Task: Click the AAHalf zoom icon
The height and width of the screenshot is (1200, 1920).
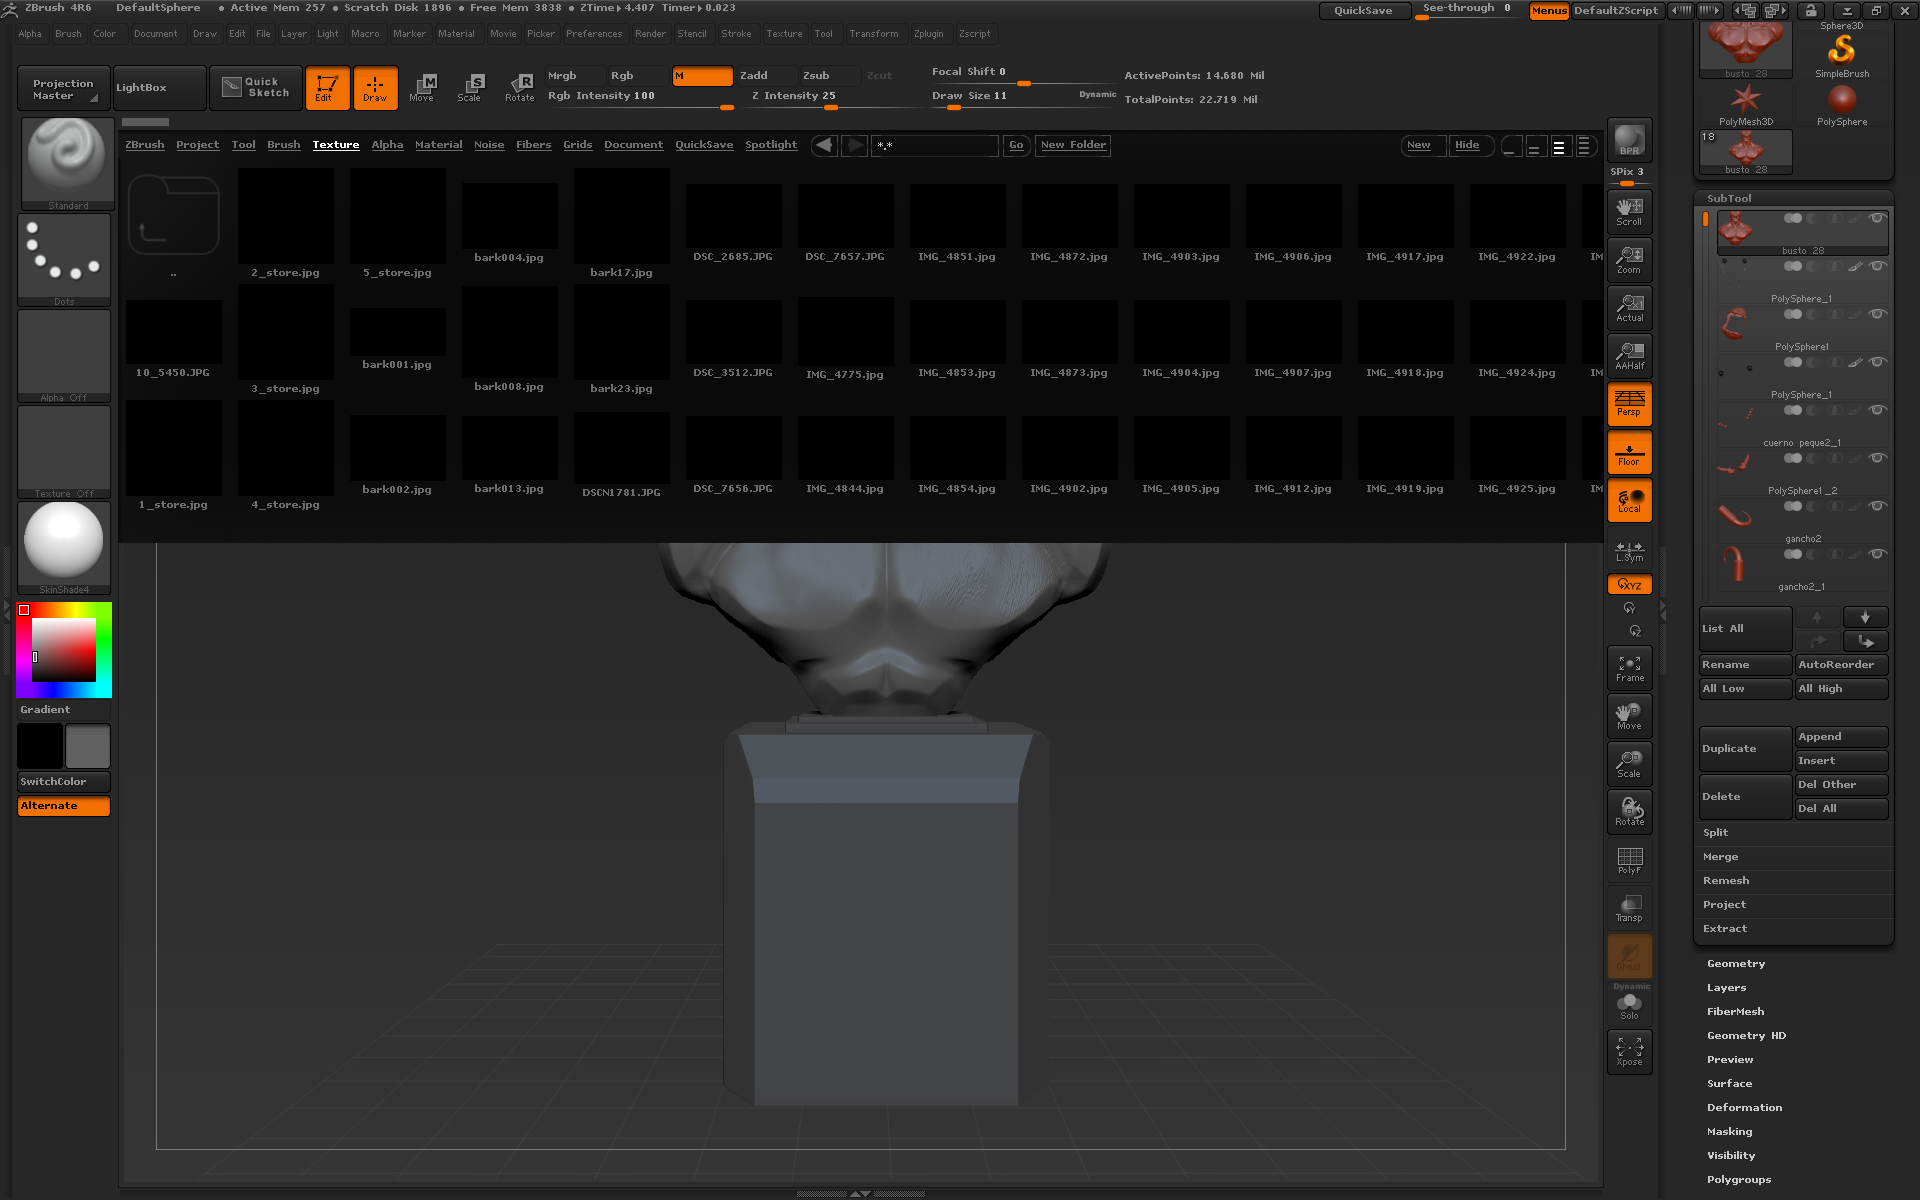Action: [1629, 355]
